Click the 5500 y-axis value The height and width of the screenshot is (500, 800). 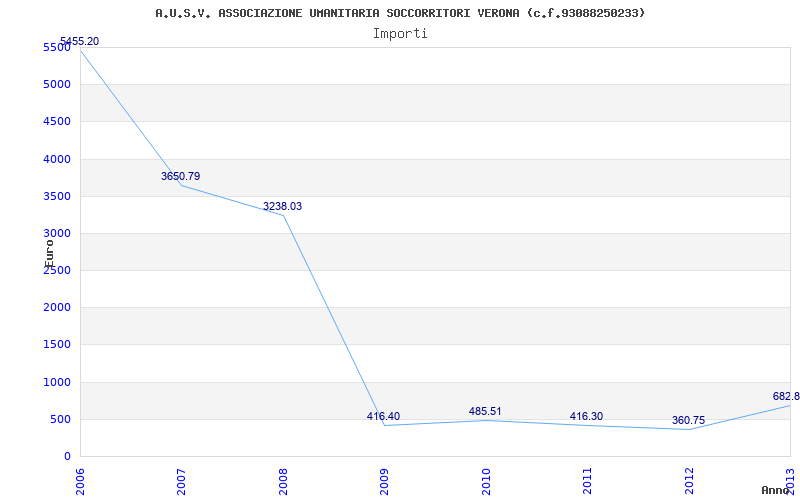[x=57, y=47]
